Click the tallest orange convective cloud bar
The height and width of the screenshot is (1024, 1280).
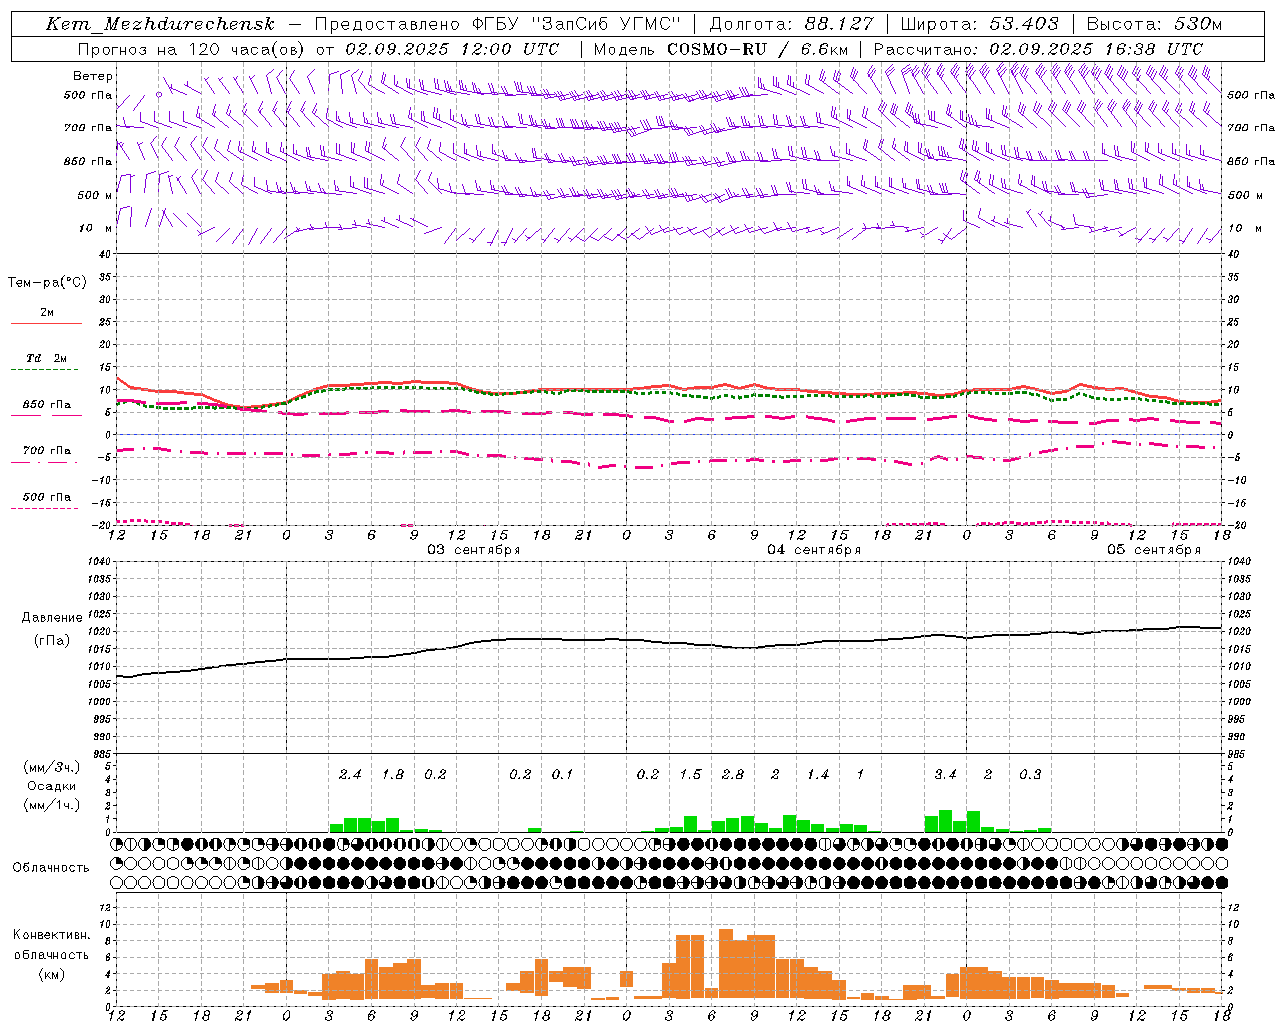click(x=726, y=964)
